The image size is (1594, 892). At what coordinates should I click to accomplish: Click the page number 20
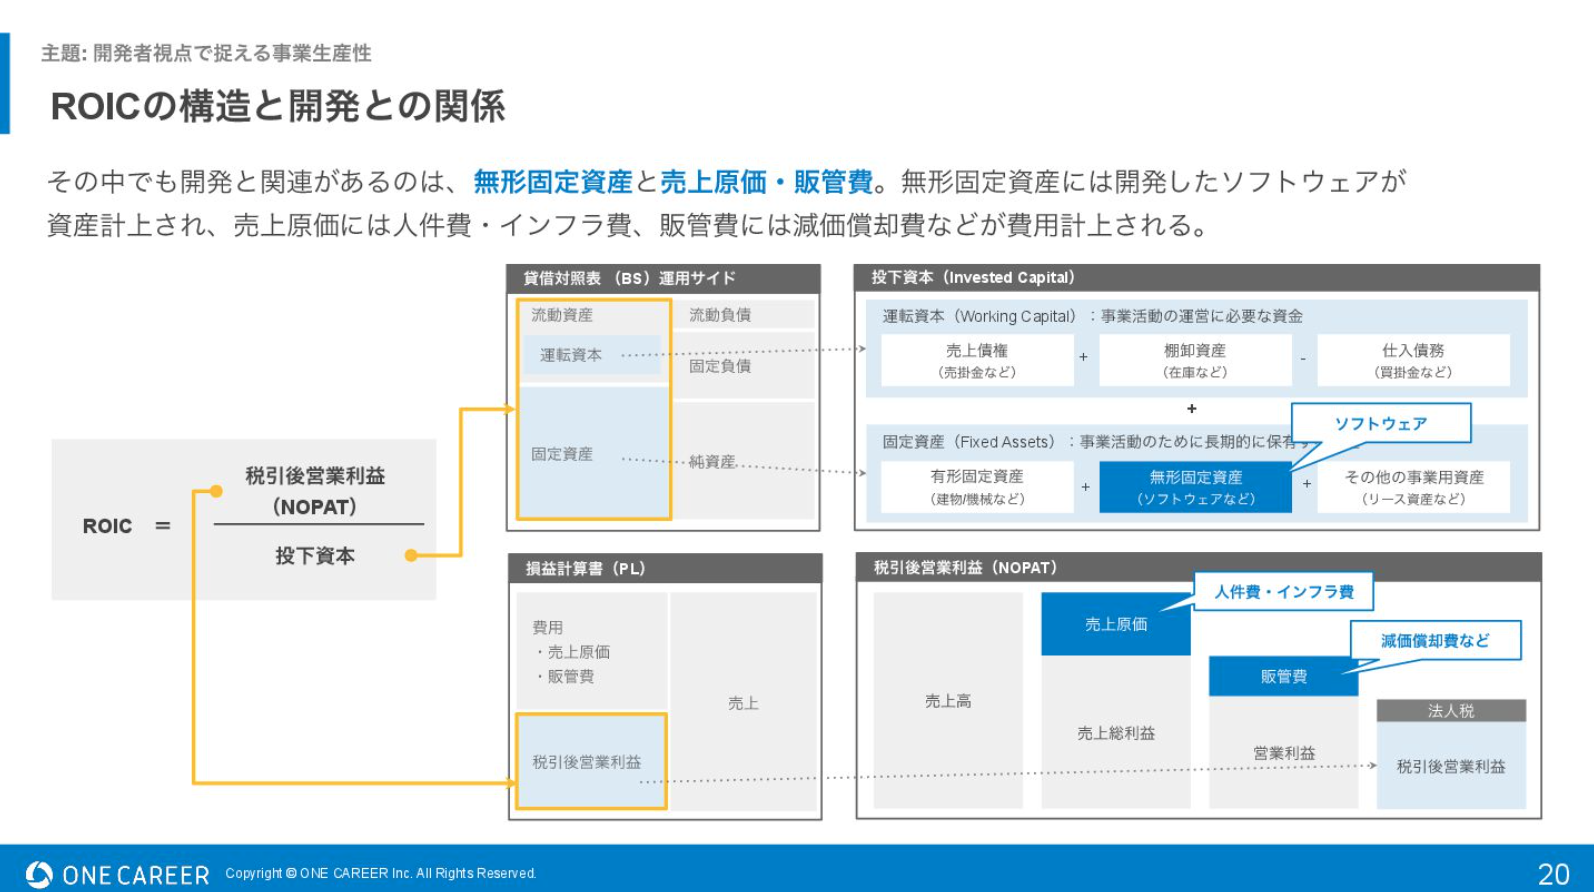point(1553,875)
